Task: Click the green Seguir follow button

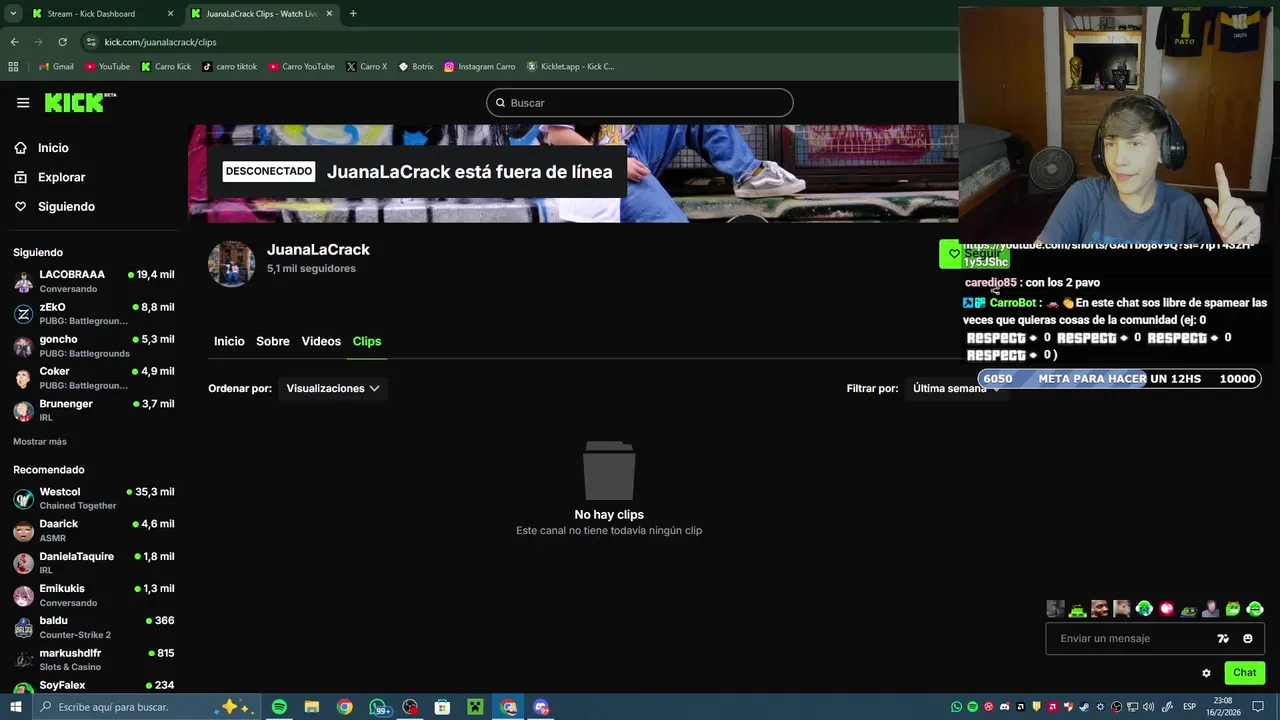Action: pyautogui.click(x=973, y=254)
